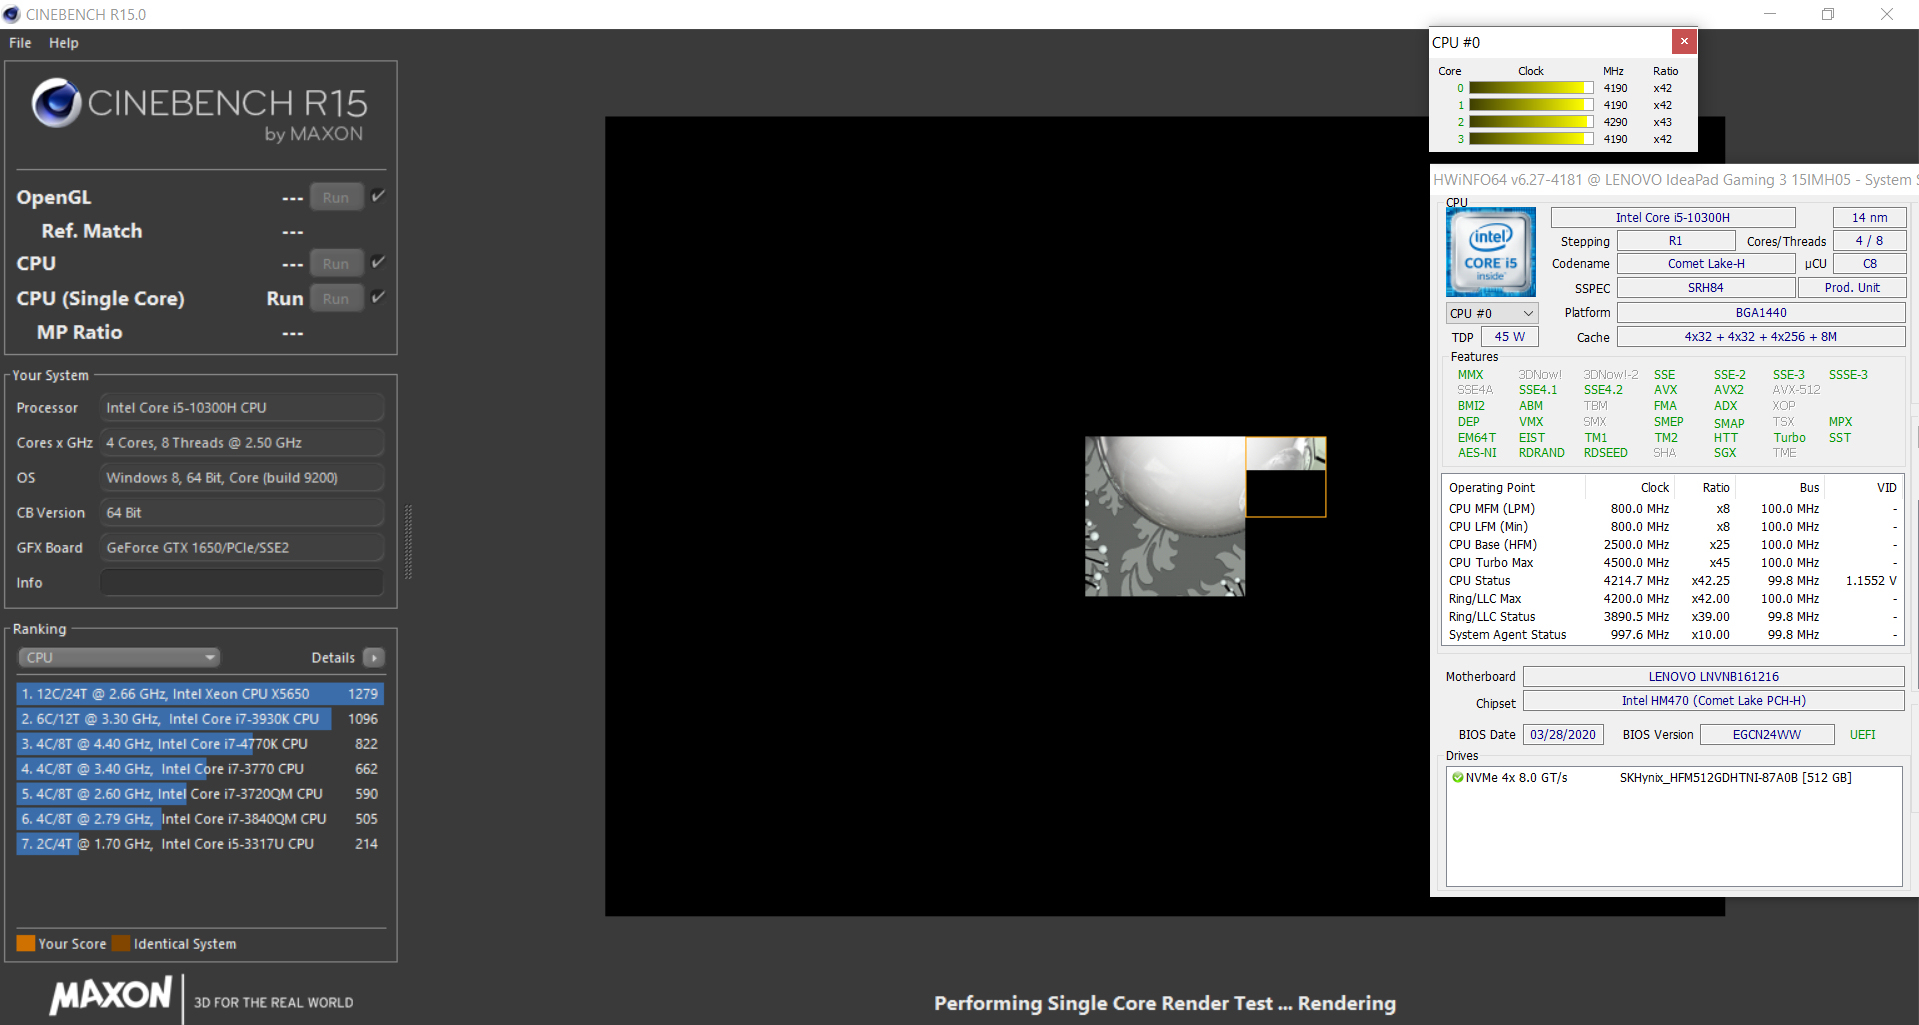The height and width of the screenshot is (1025, 1919).
Task: Toggle the CPU test checkbox
Action: click(378, 263)
